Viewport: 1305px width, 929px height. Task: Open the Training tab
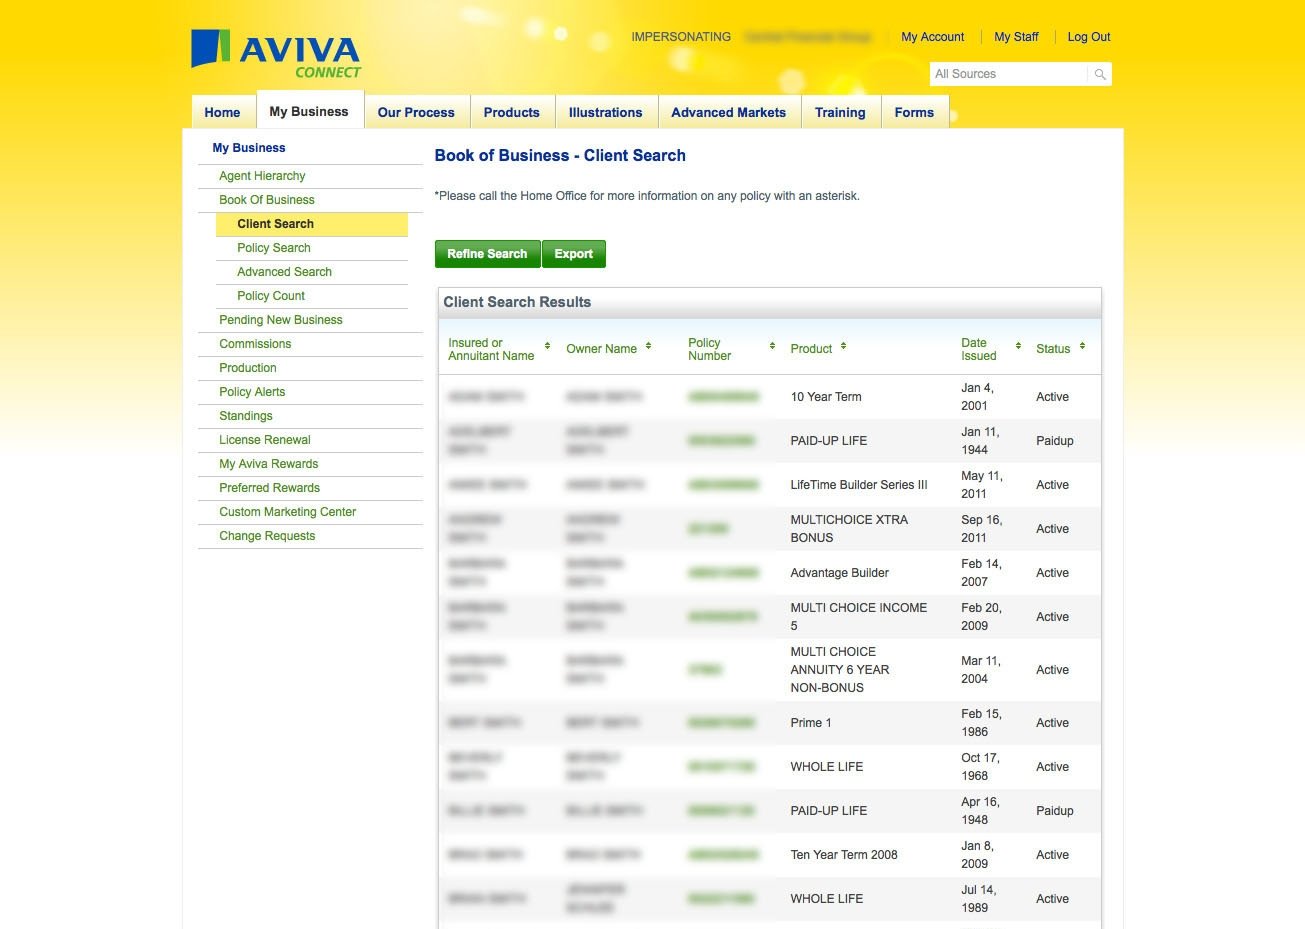(840, 112)
